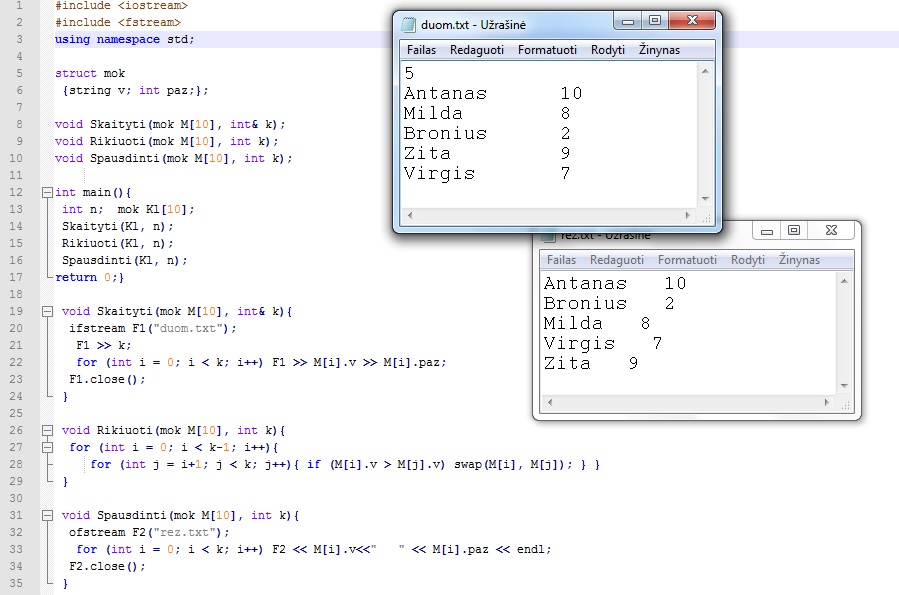The width and height of the screenshot is (899, 595).
Task: Click 'Antanas' in rez.txt window
Action: (x=585, y=284)
